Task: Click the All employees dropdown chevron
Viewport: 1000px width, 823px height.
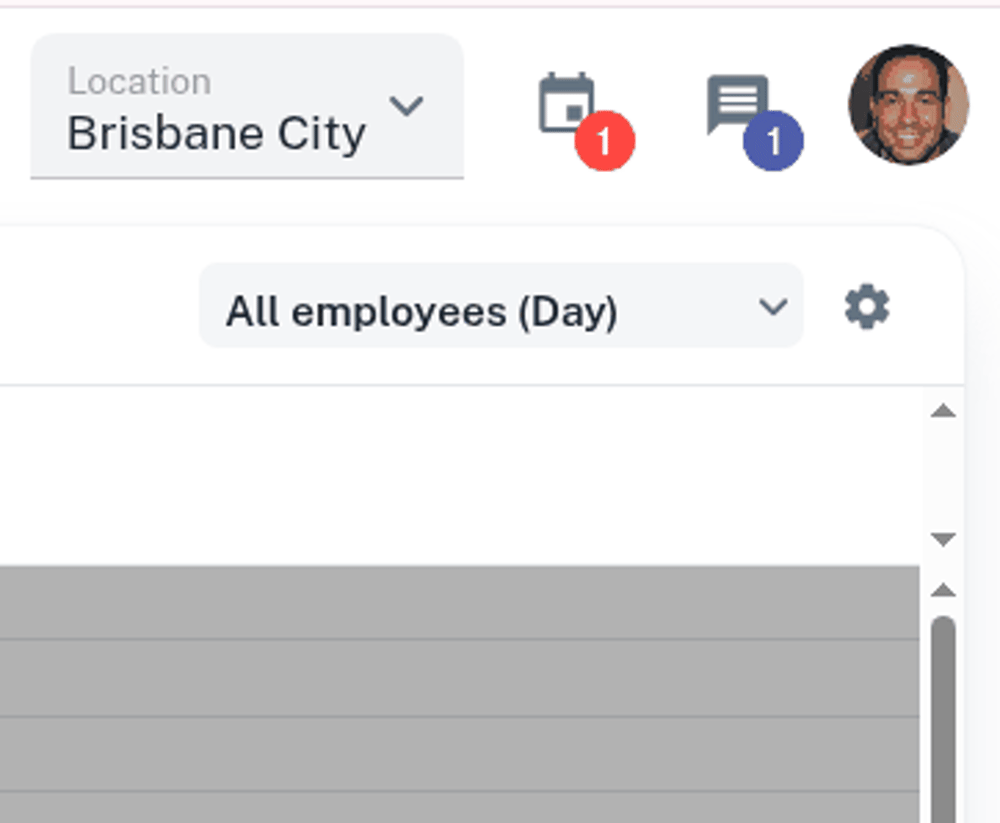Action: [x=773, y=307]
